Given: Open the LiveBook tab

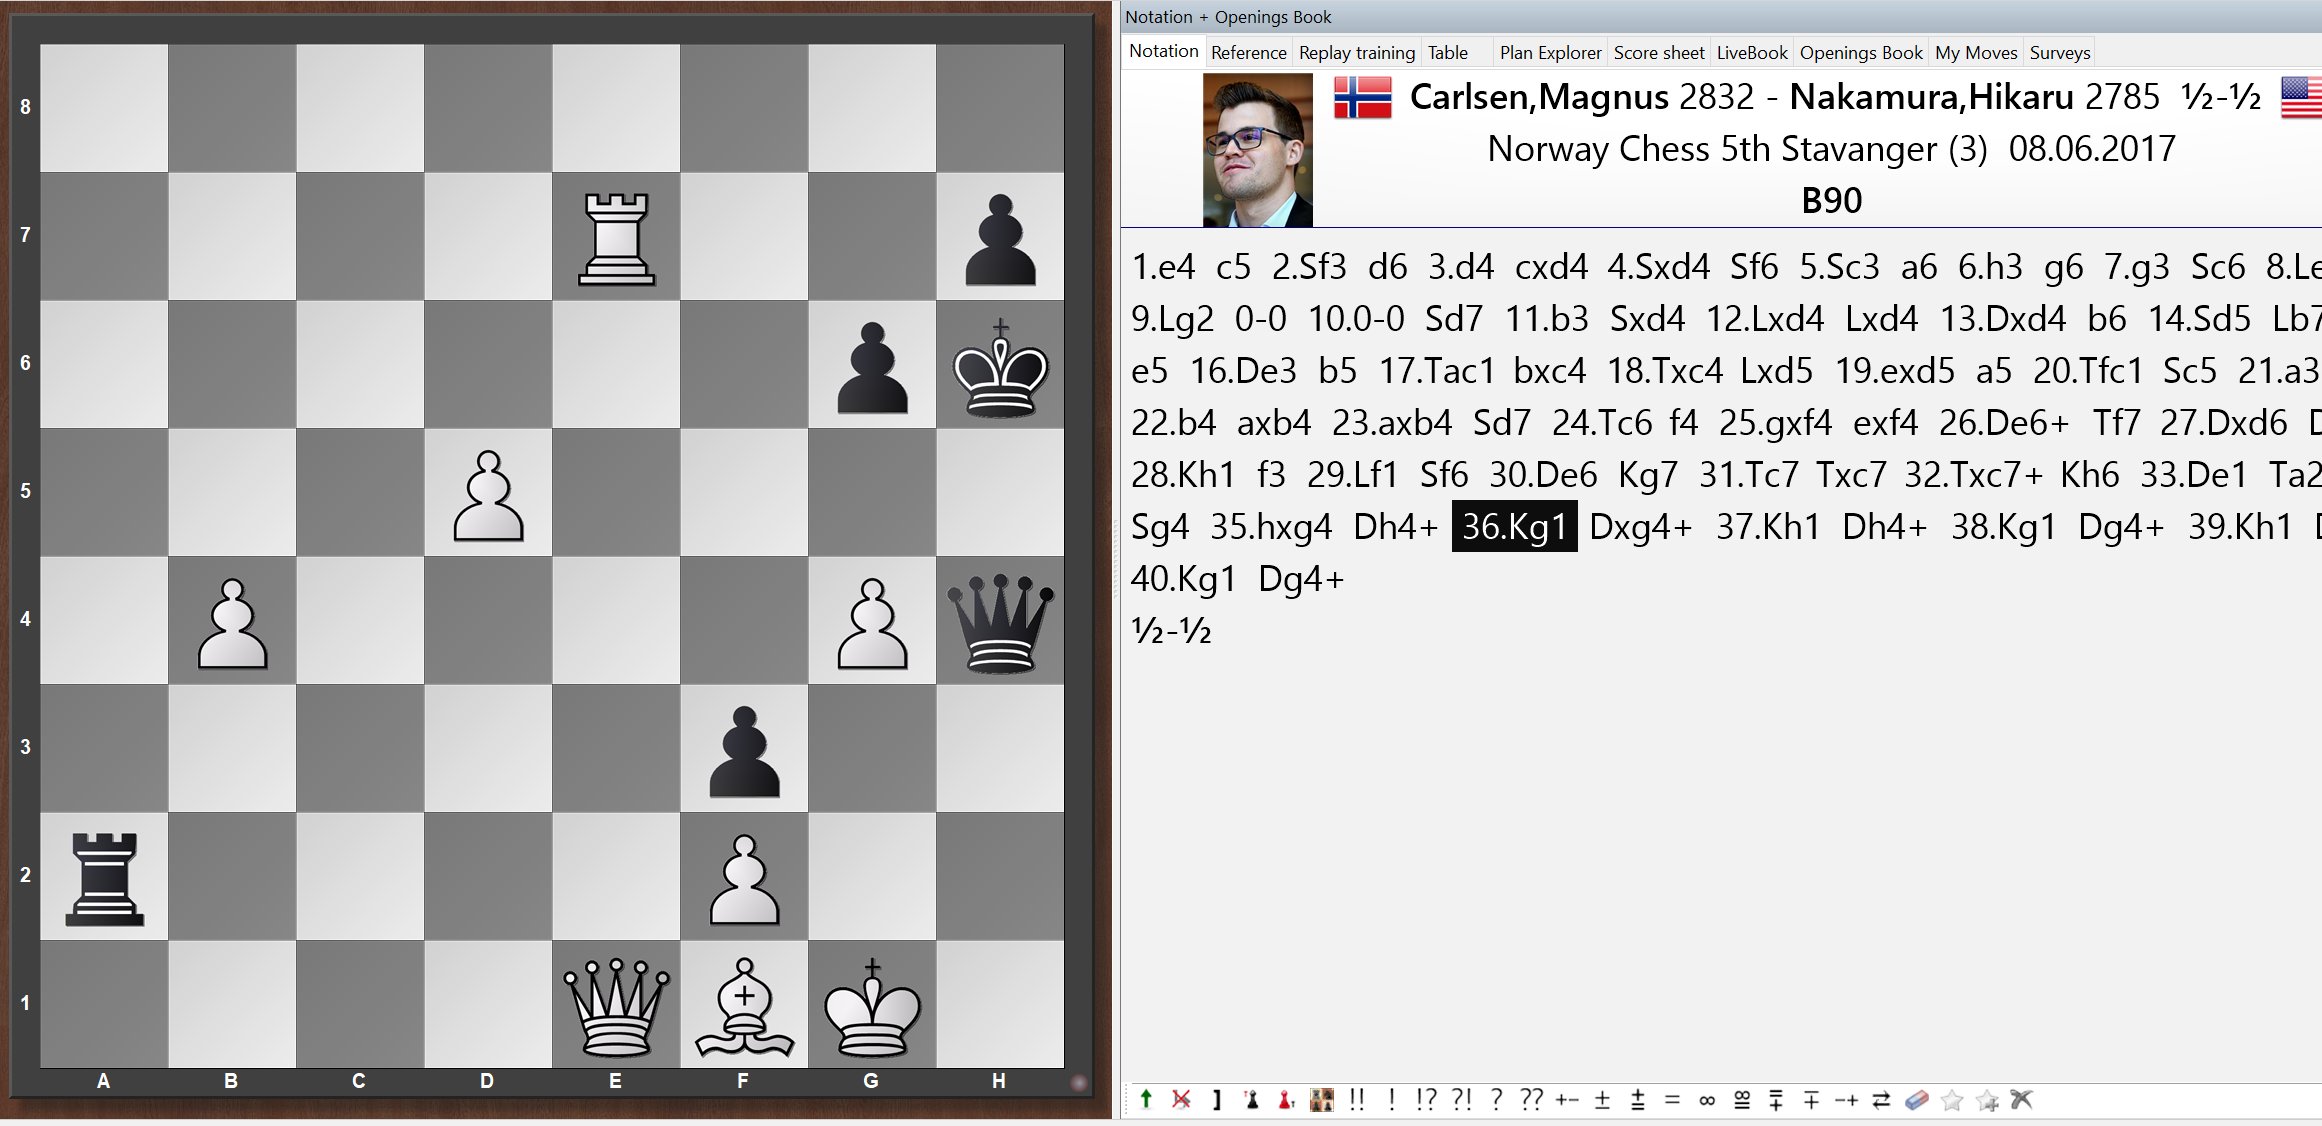Looking at the screenshot, I should pos(1751,52).
